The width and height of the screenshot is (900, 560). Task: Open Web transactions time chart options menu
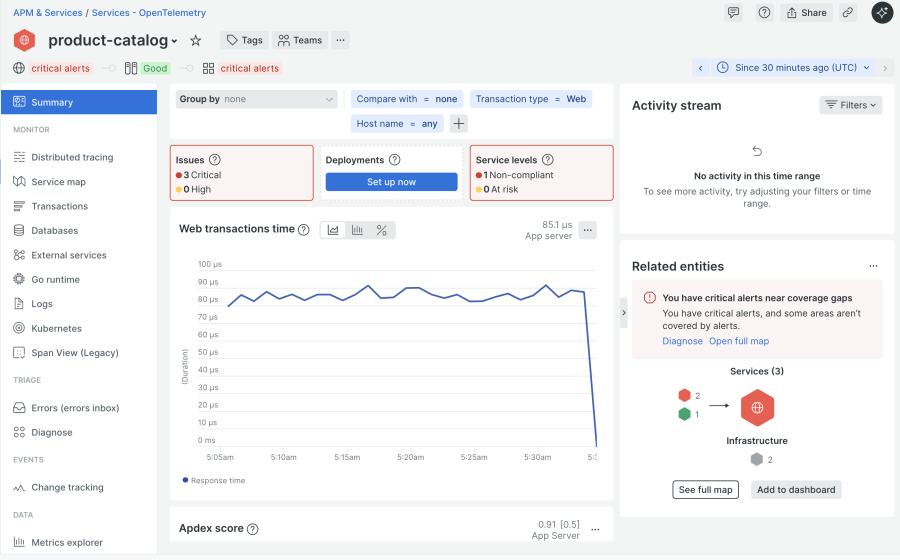pos(588,230)
